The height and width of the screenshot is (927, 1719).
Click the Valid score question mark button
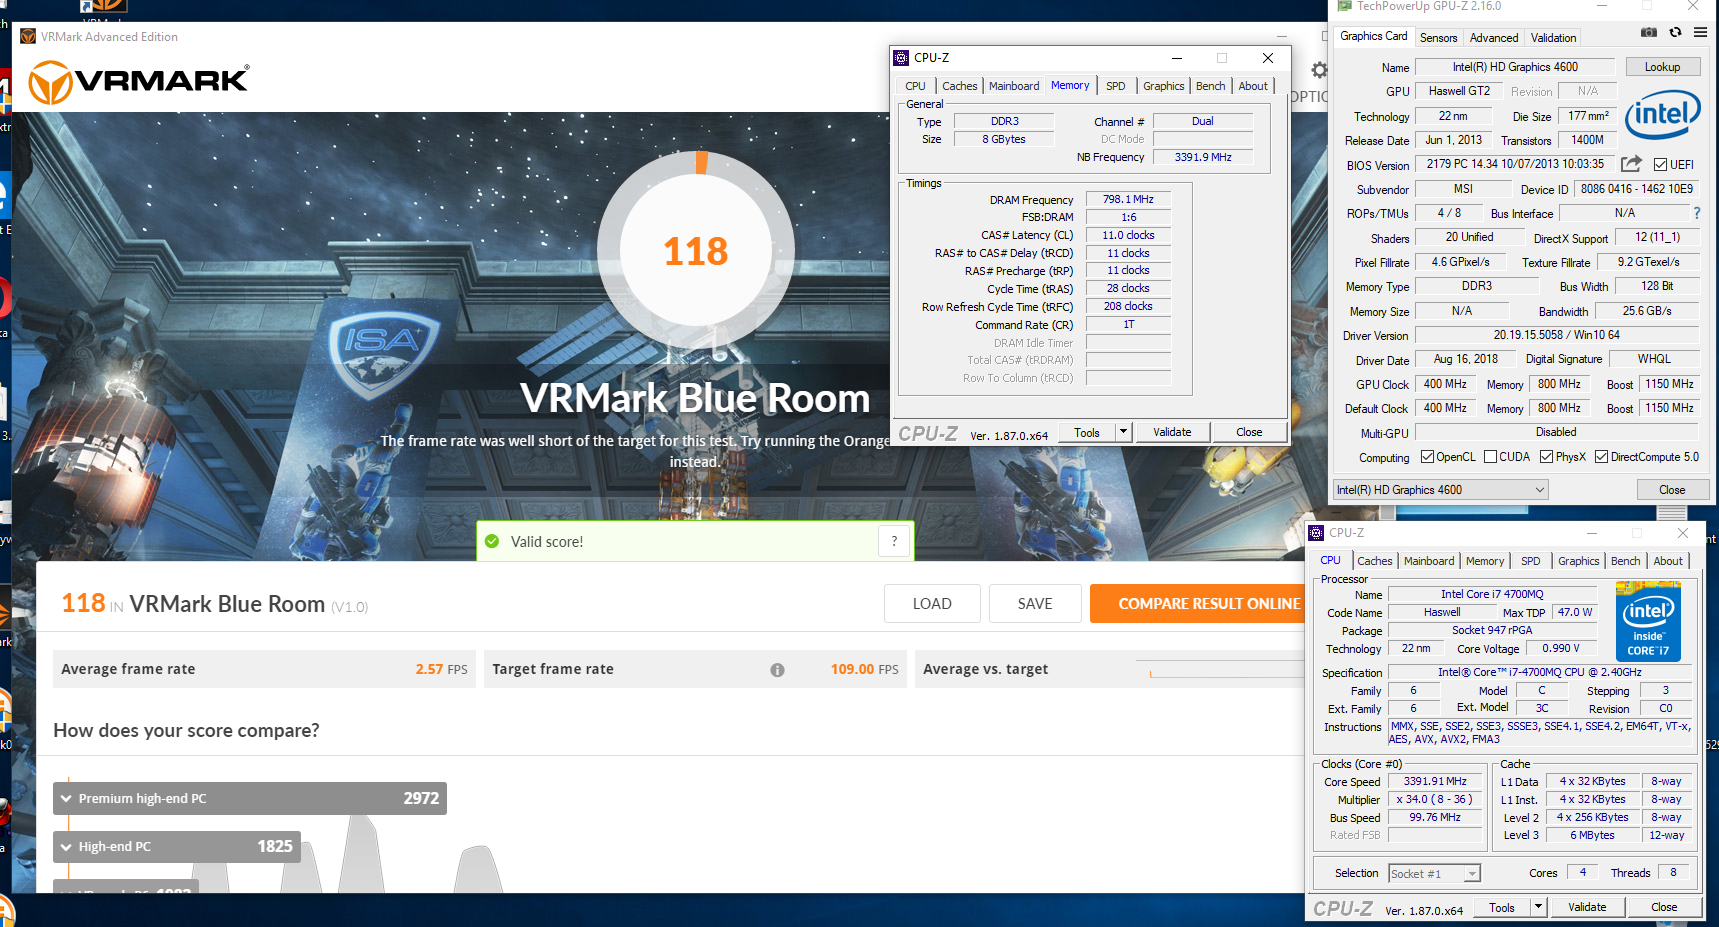(894, 541)
